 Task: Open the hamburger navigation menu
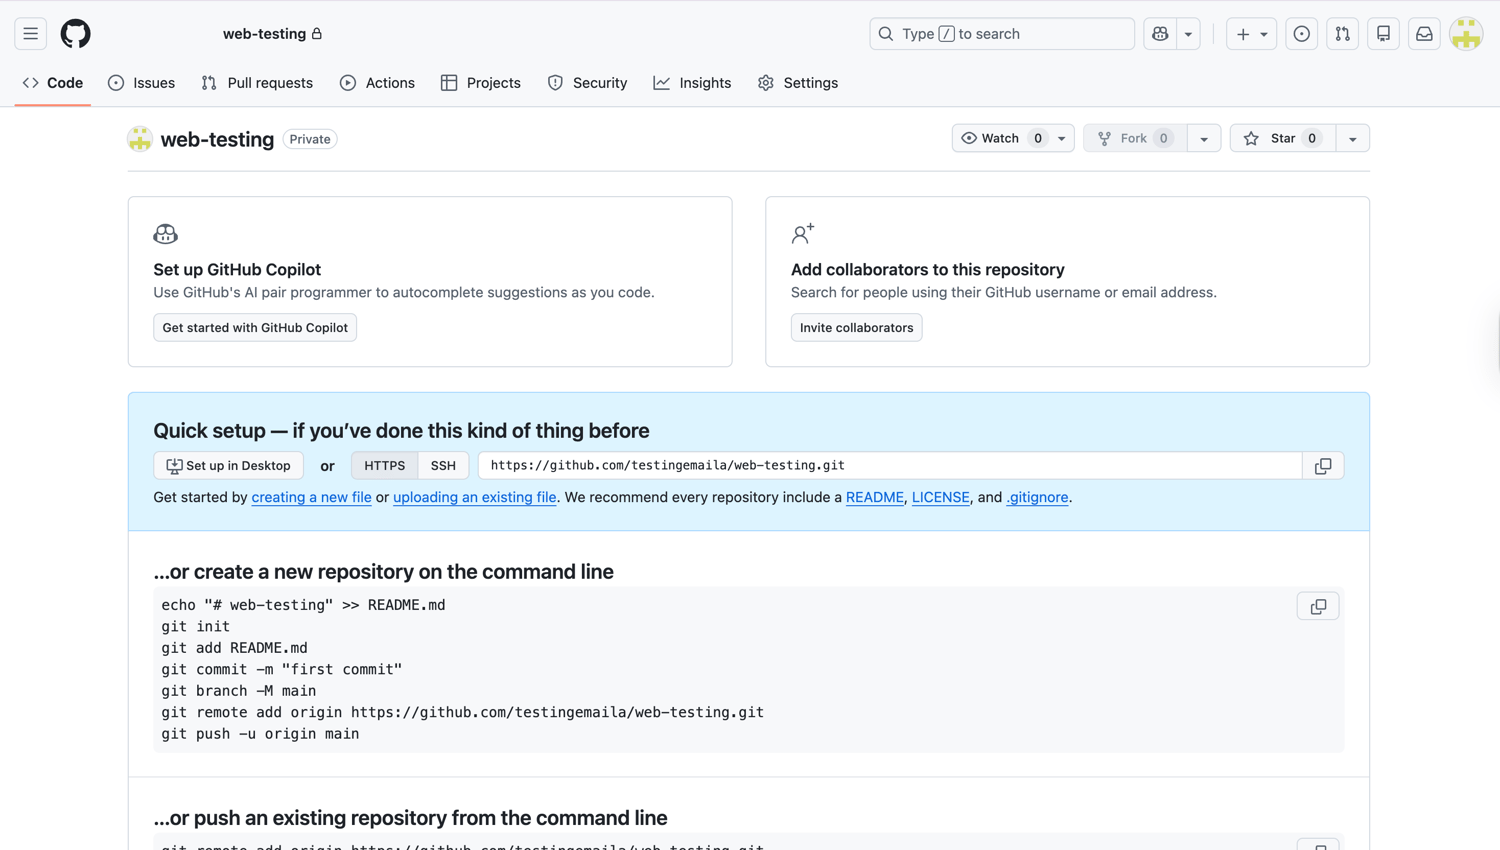(x=31, y=34)
